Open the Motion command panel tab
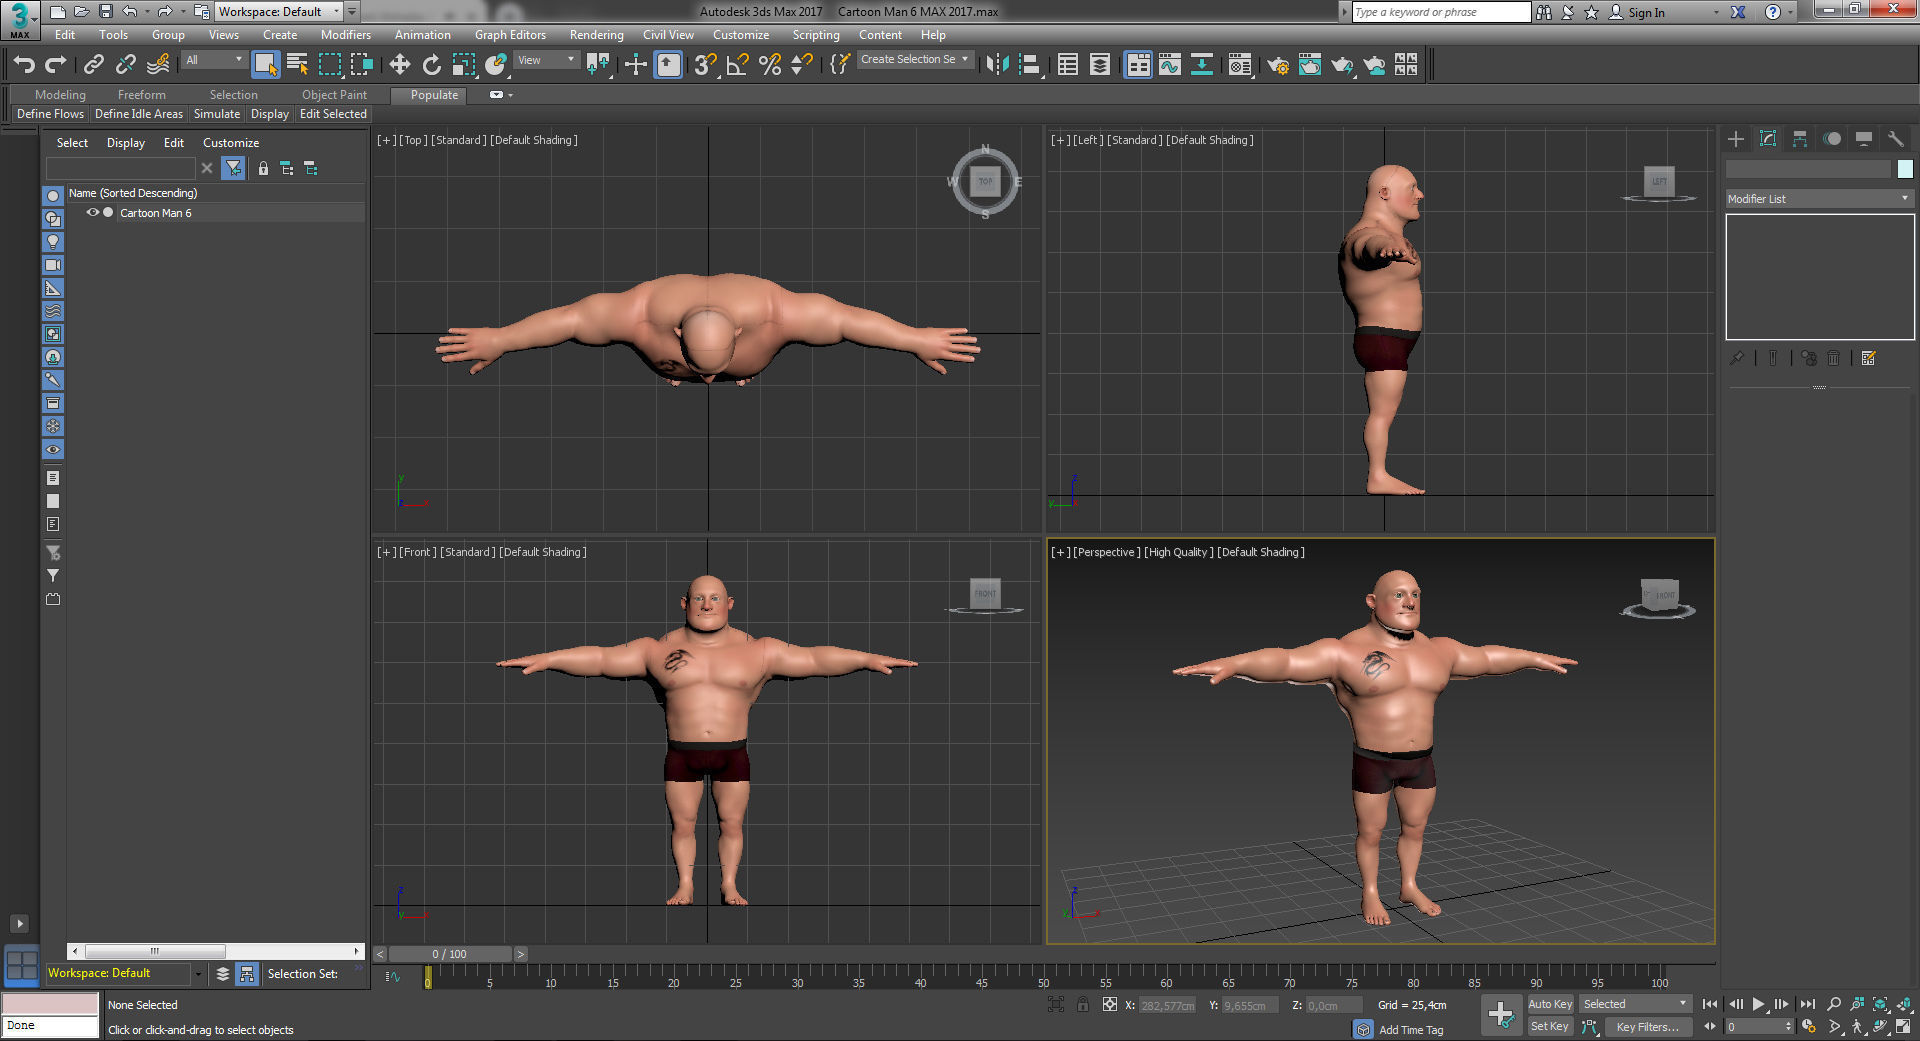The width and height of the screenshot is (1920, 1041). 1832,139
